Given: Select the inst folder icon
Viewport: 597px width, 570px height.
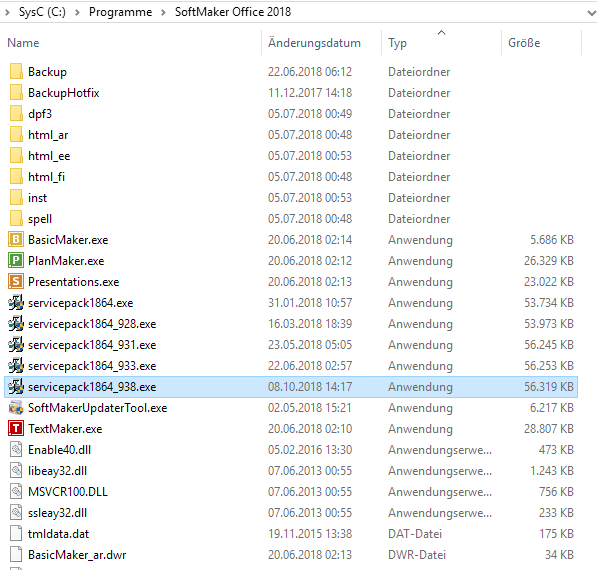Looking at the screenshot, I should click(x=16, y=198).
